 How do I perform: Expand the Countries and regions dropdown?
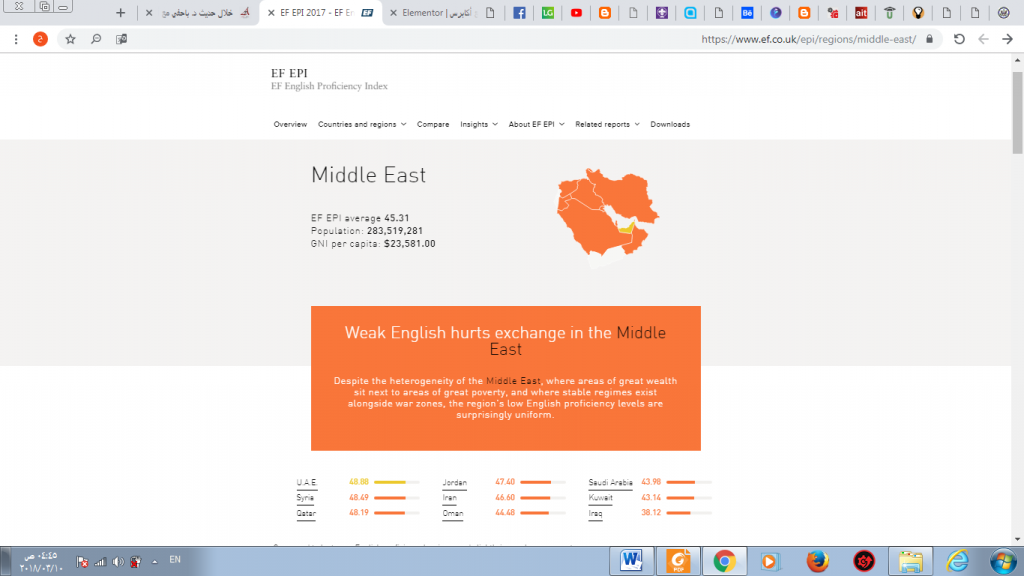362,124
